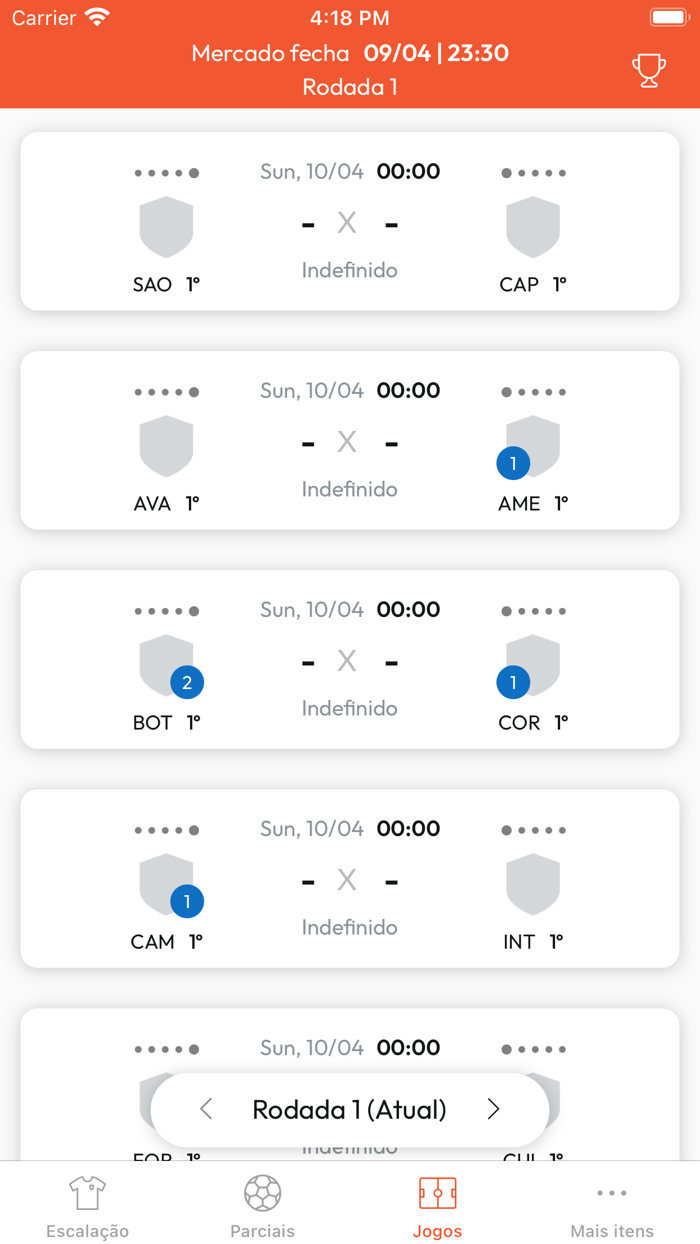Screen dimensions: 700x1244
Task: Tap the blue badge on BOT shield
Action: pos(187,683)
